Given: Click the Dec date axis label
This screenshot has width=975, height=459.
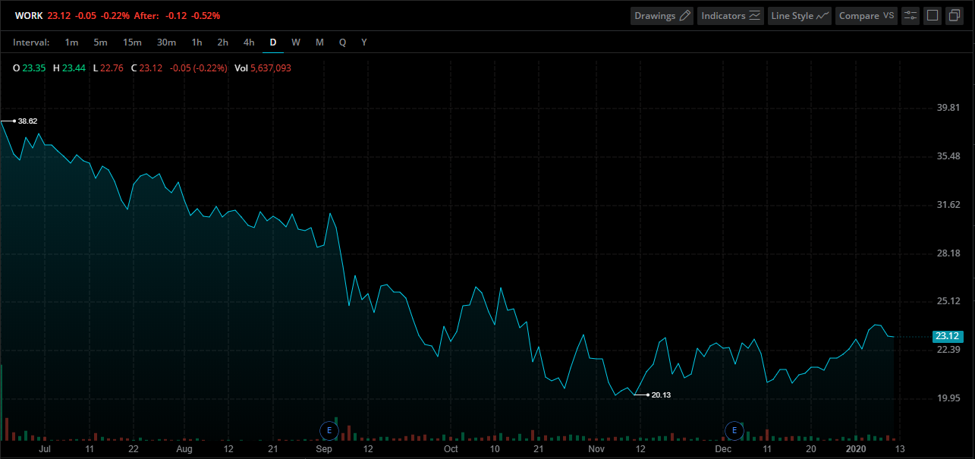Looking at the screenshot, I should point(723,448).
